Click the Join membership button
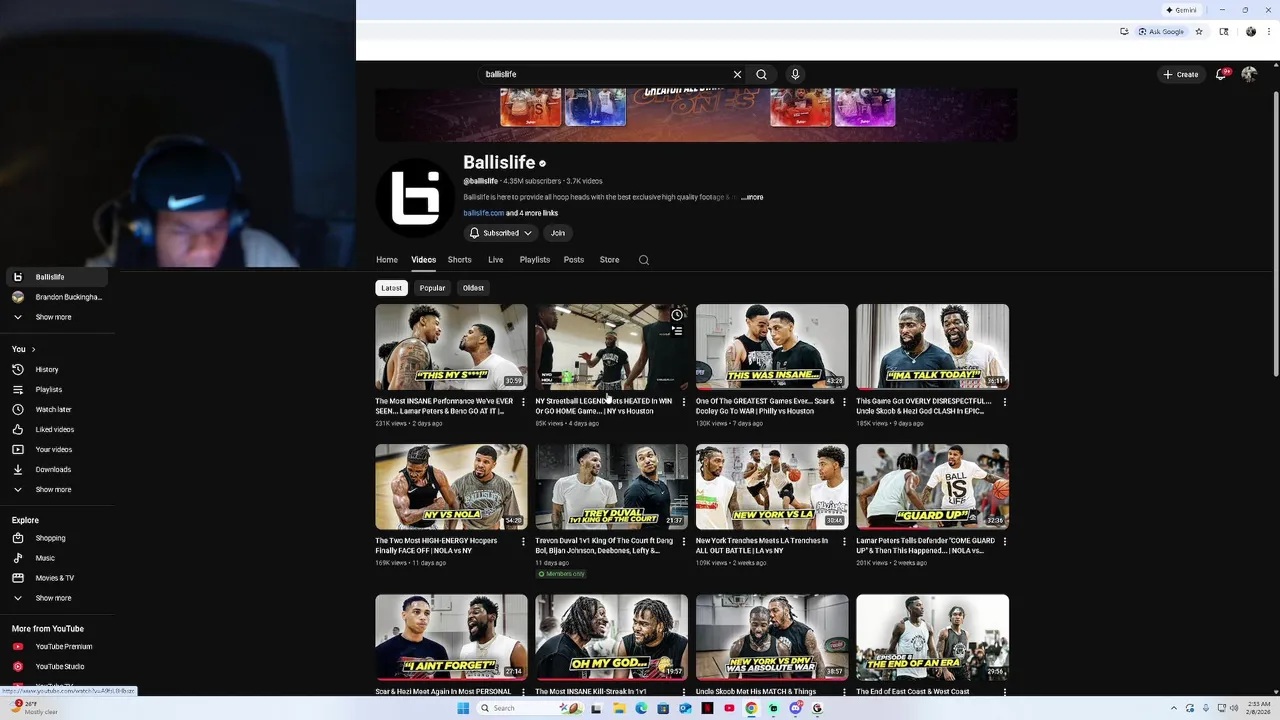 click(x=558, y=233)
